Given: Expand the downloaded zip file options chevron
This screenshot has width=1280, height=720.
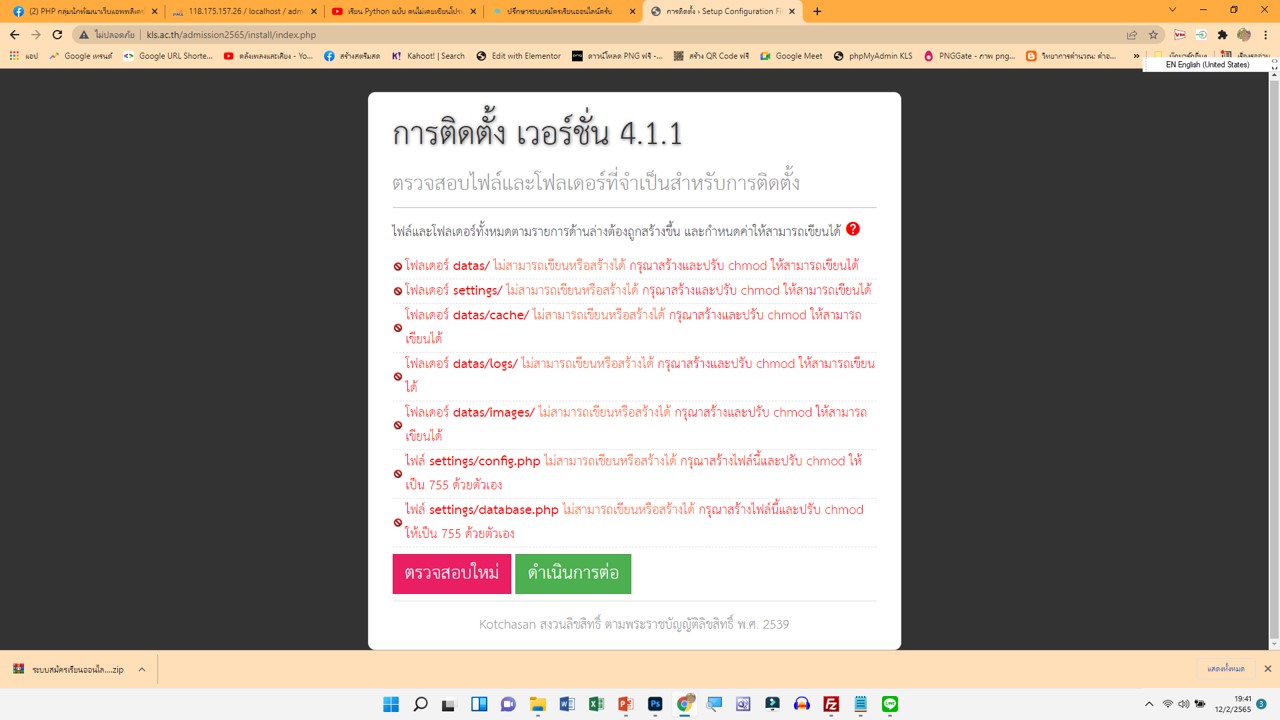Looking at the screenshot, I should pos(142,669).
